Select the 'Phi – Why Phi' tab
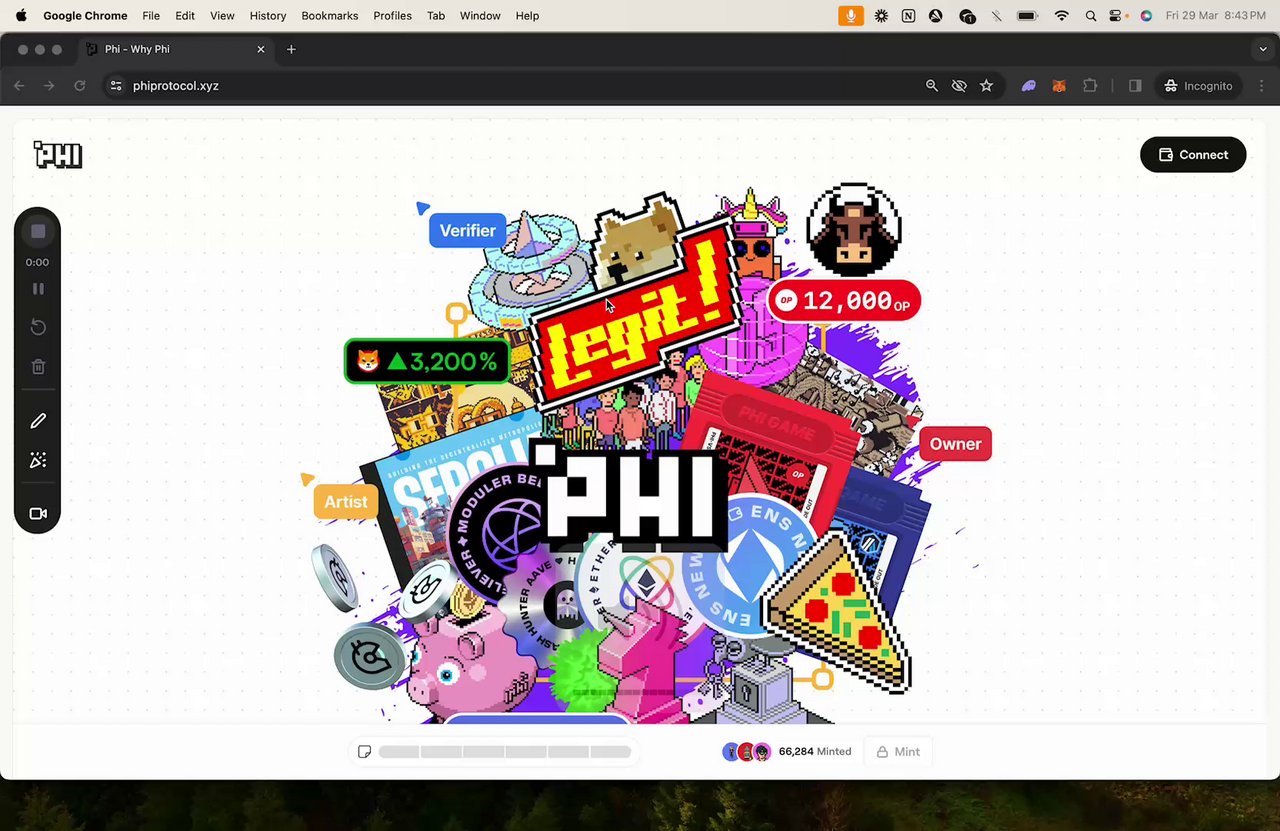The width and height of the screenshot is (1280, 831). pos(177,49)
